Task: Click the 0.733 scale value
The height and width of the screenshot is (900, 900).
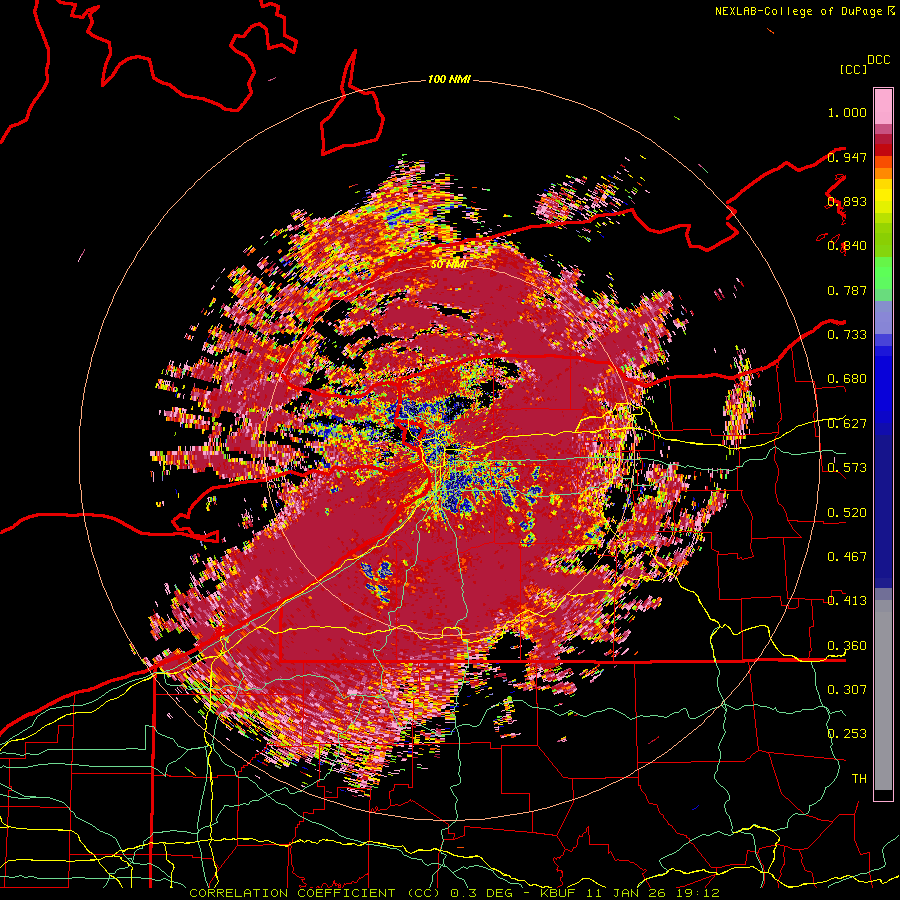Action: (847, 334)
